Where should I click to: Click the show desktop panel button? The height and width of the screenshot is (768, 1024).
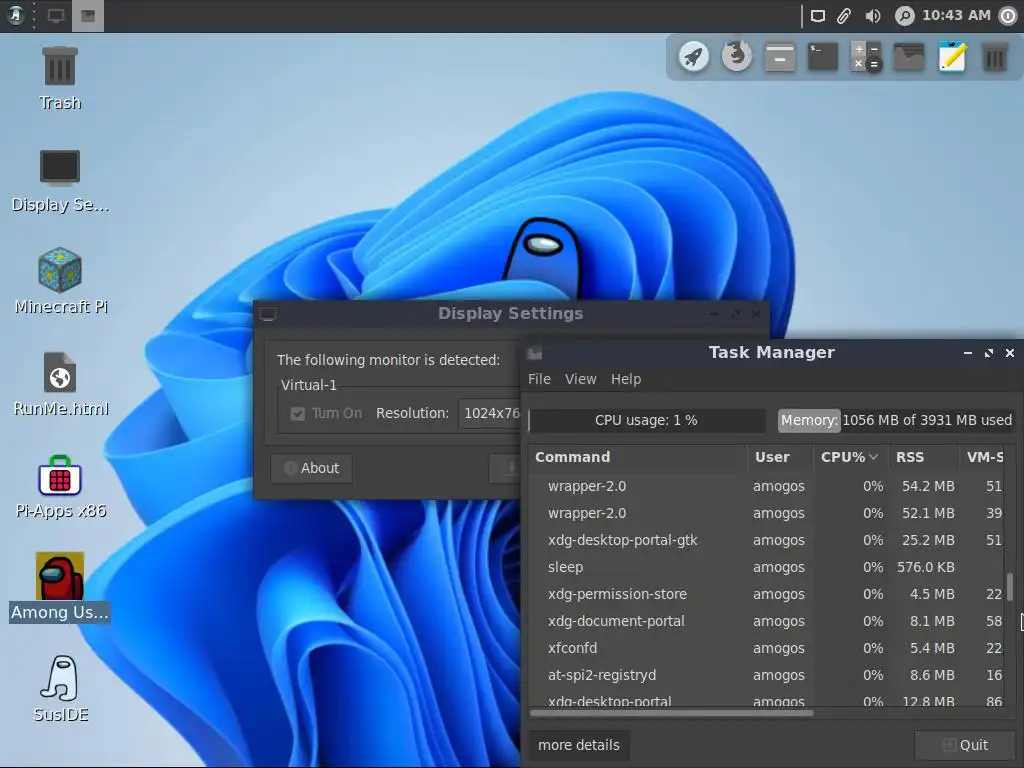click(x=56, y=16)
